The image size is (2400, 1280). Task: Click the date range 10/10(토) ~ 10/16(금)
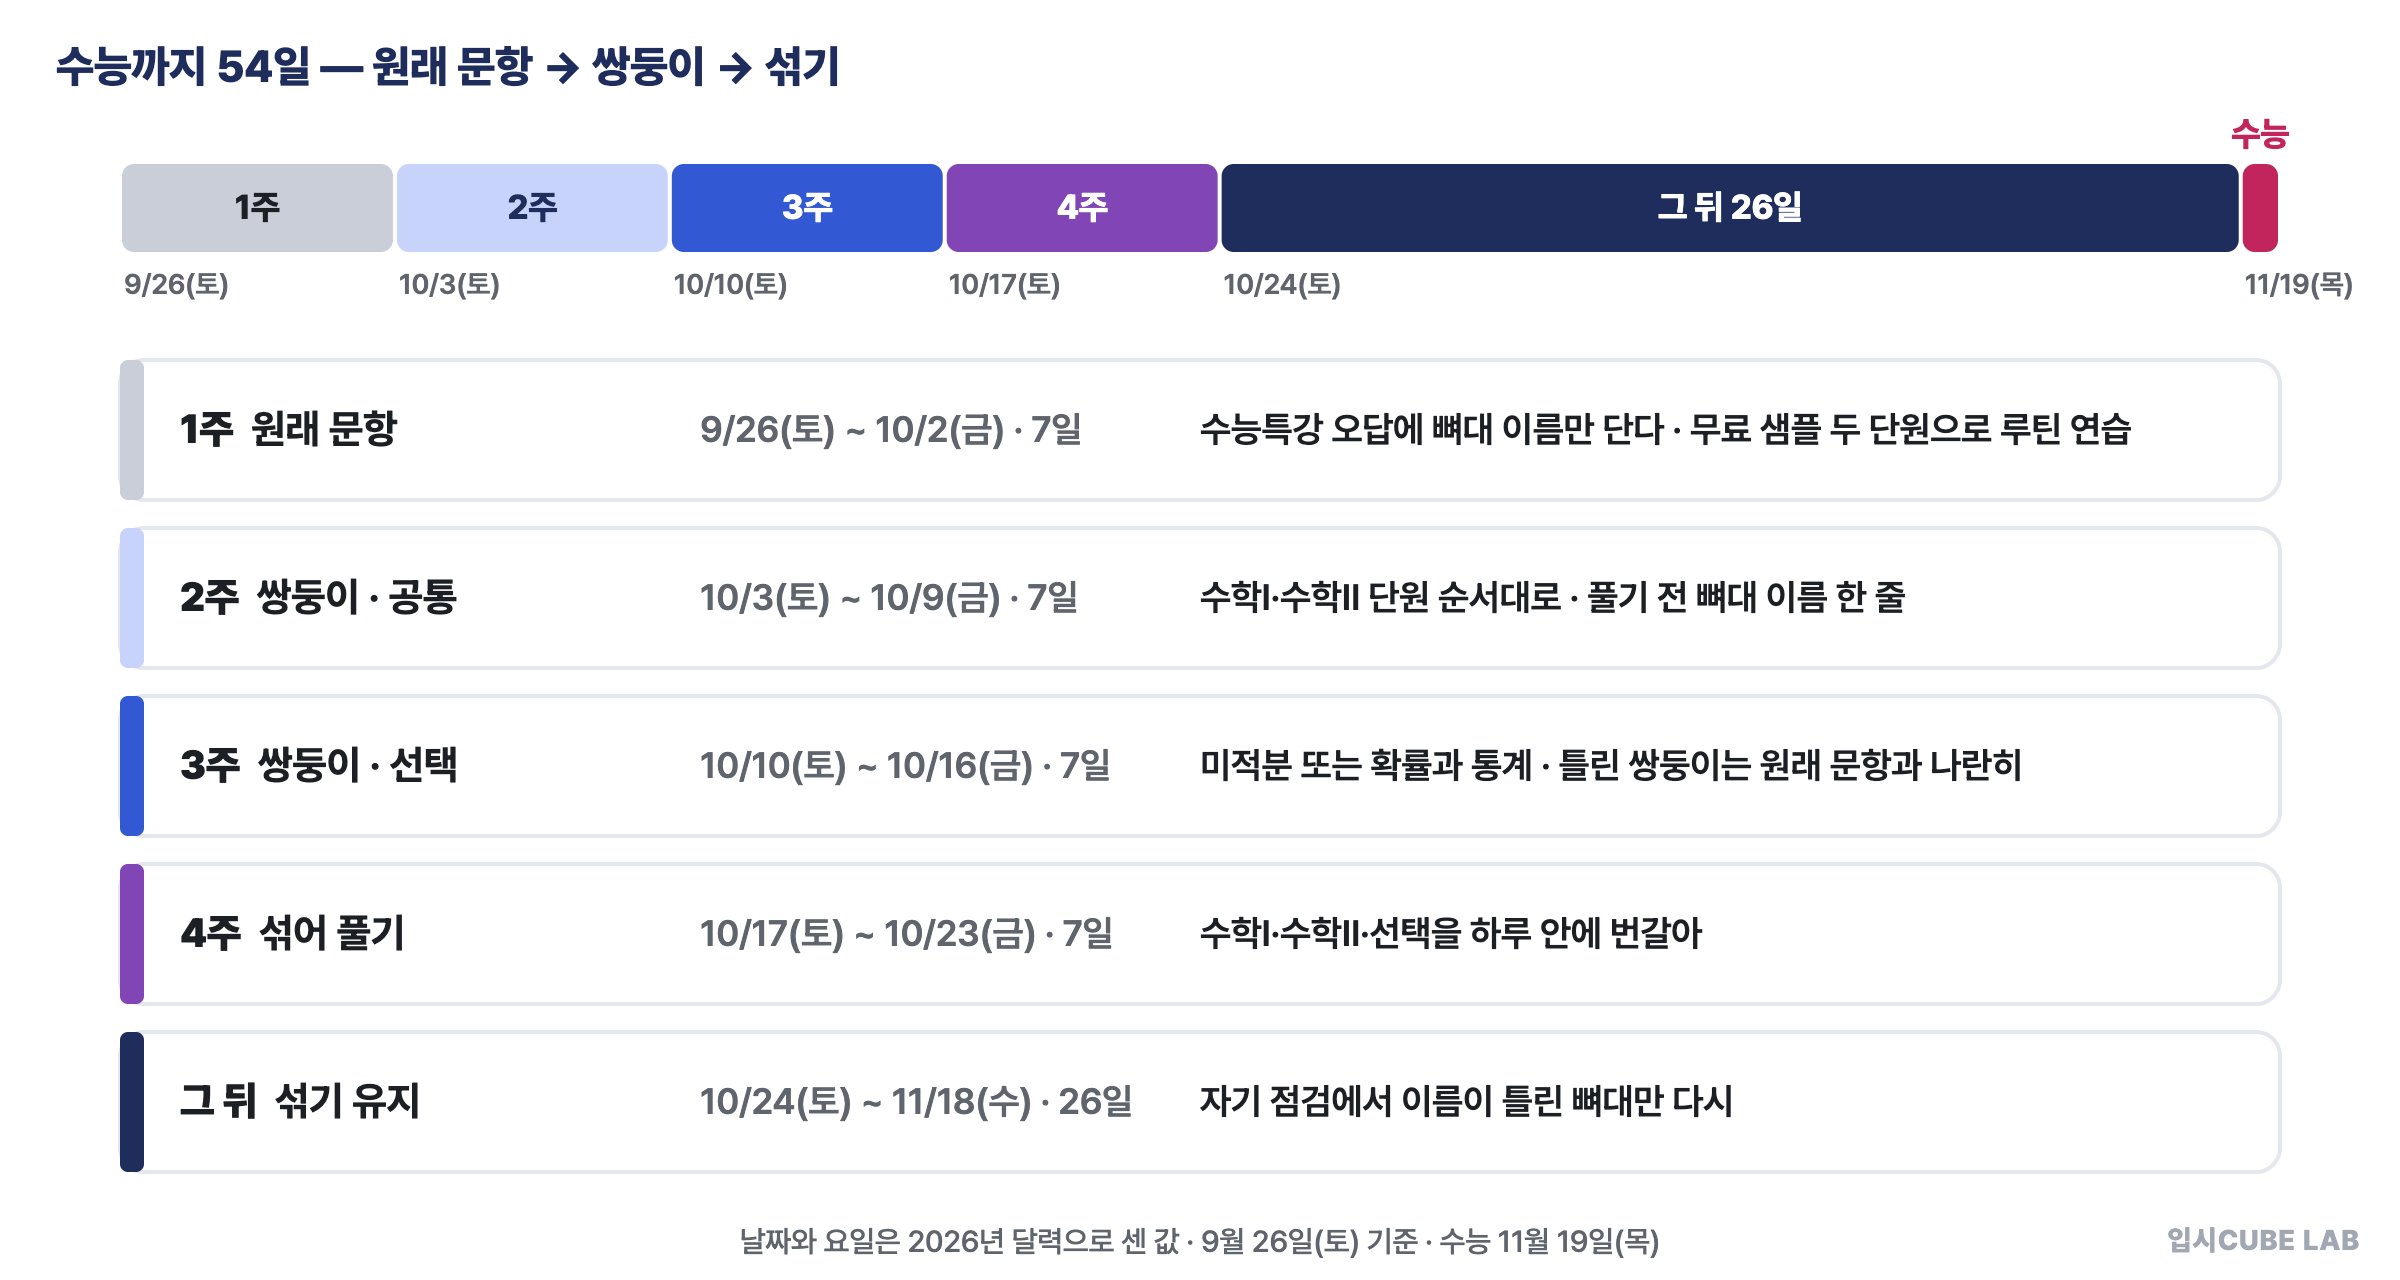coord(867,766)
